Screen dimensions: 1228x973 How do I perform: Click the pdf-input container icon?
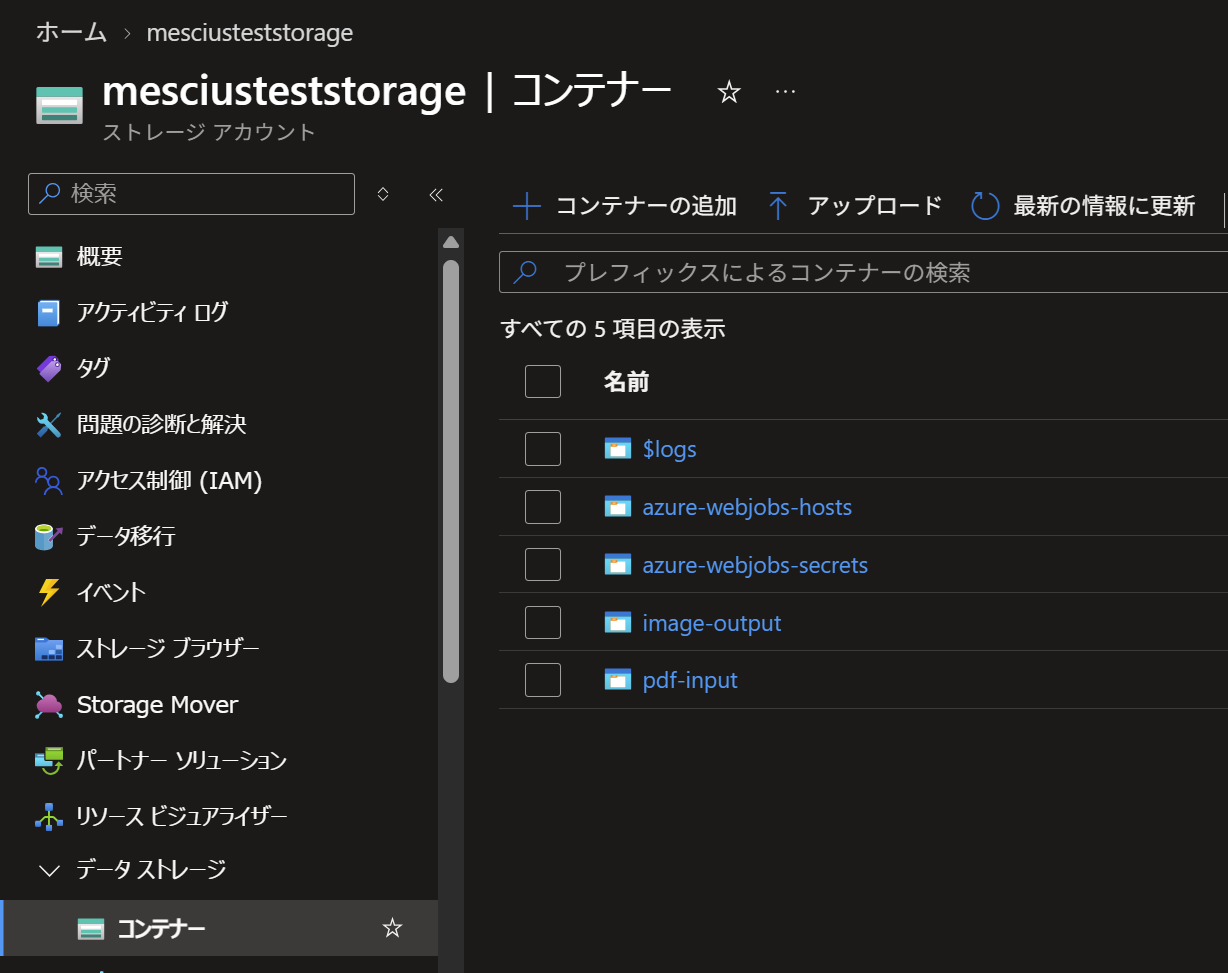[x=618, y=680]
